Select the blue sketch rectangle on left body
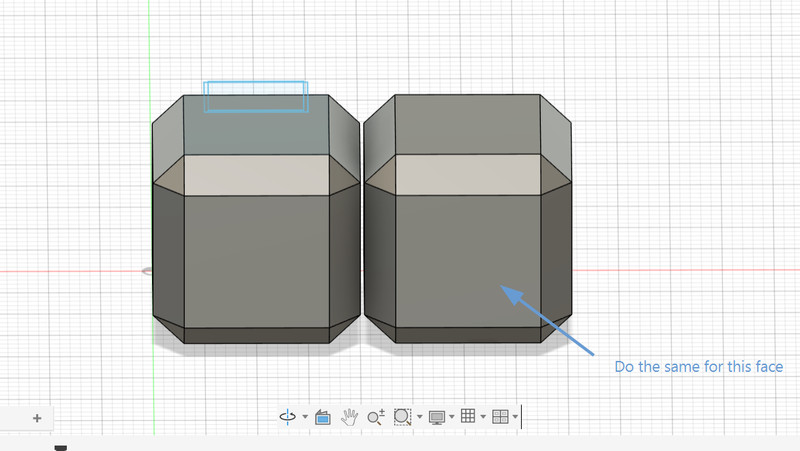800x451 pixels. (256, 96)
